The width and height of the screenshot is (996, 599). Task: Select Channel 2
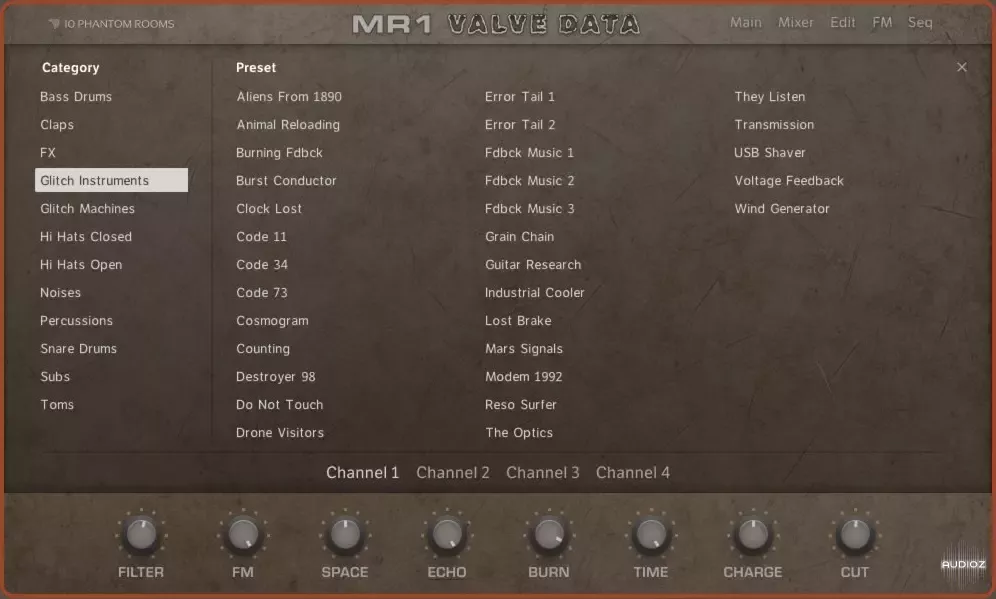tap(453, 473)
